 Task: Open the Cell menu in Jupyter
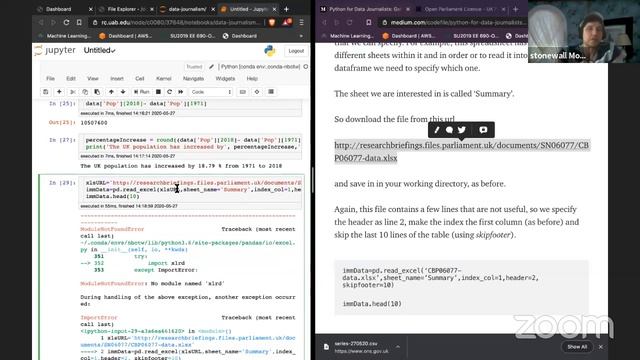[140, 78]
